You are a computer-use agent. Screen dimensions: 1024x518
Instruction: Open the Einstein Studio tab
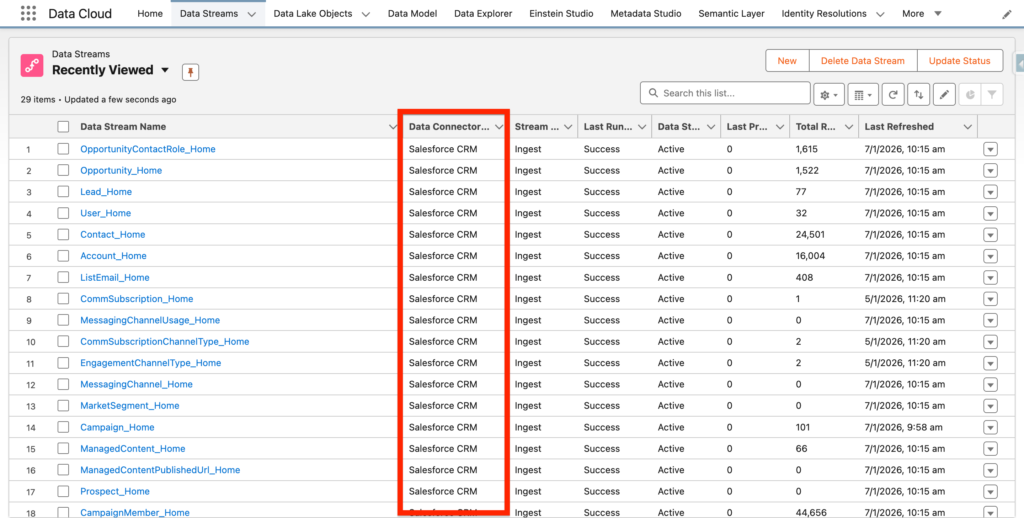[561, 14]
